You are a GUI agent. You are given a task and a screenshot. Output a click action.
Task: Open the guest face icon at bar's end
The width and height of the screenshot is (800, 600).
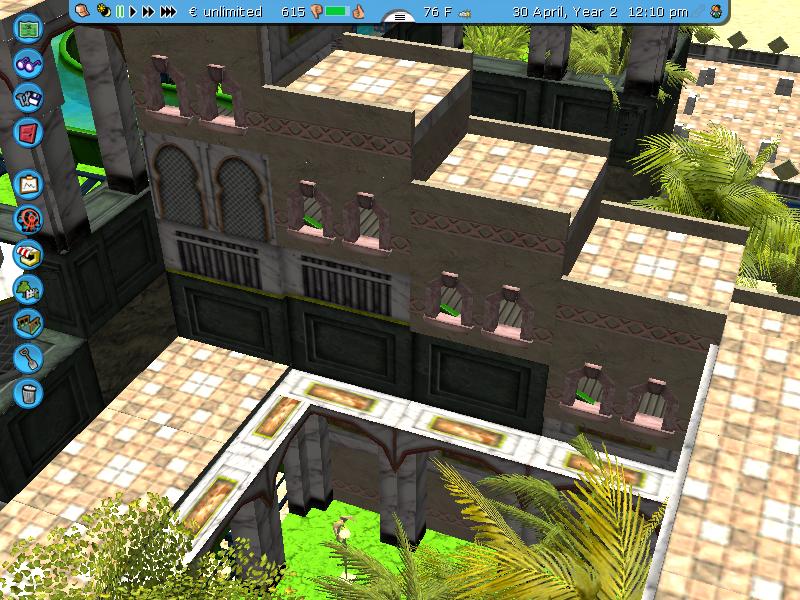717,11
